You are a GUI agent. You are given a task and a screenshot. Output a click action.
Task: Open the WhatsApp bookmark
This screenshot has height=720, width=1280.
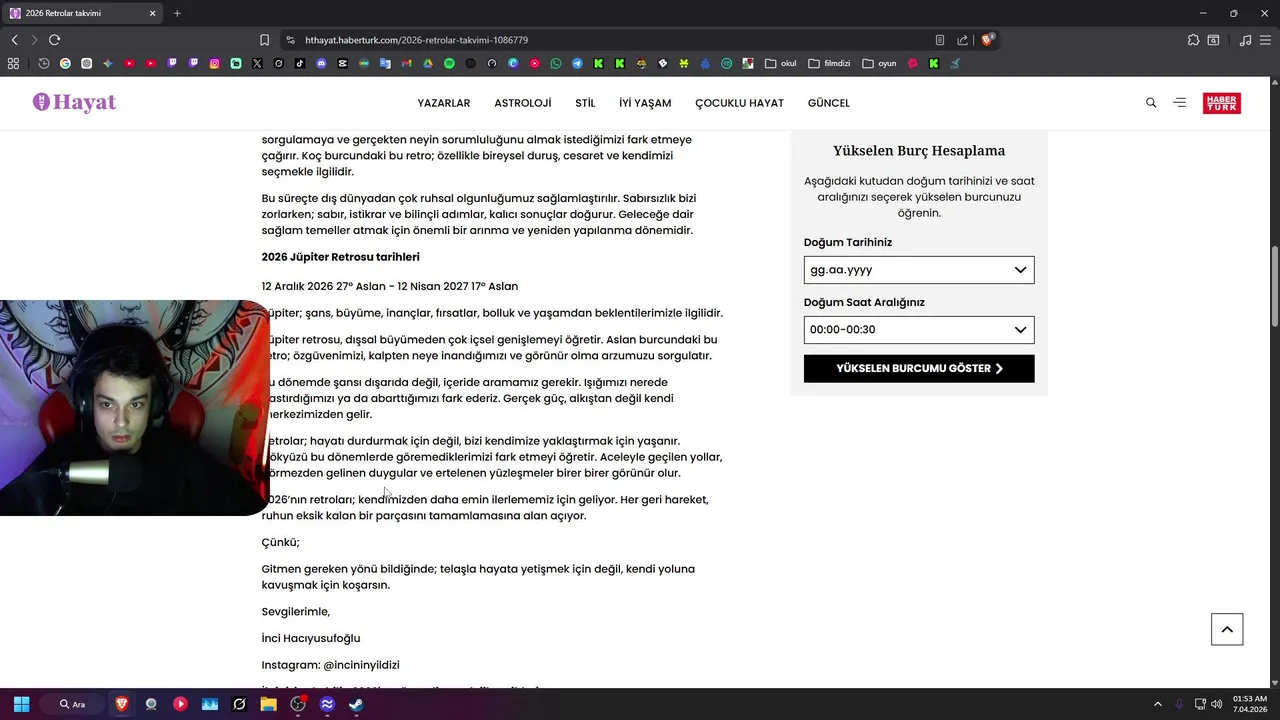tap(556, 63)
